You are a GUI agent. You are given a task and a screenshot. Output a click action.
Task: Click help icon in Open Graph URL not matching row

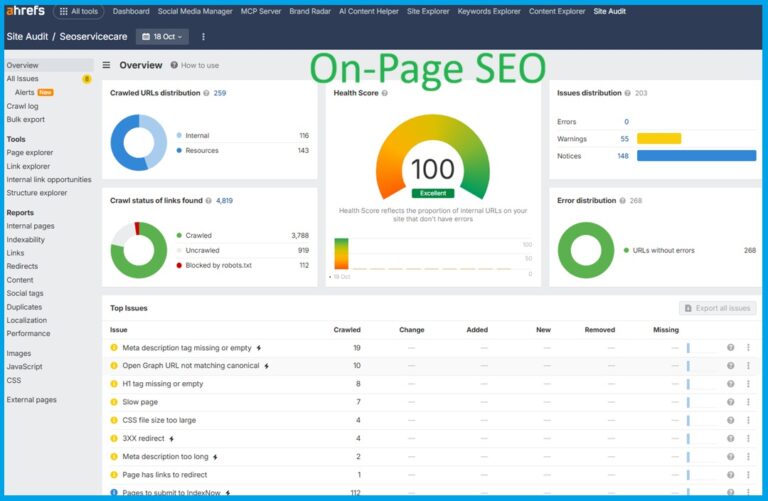point(730,366)
